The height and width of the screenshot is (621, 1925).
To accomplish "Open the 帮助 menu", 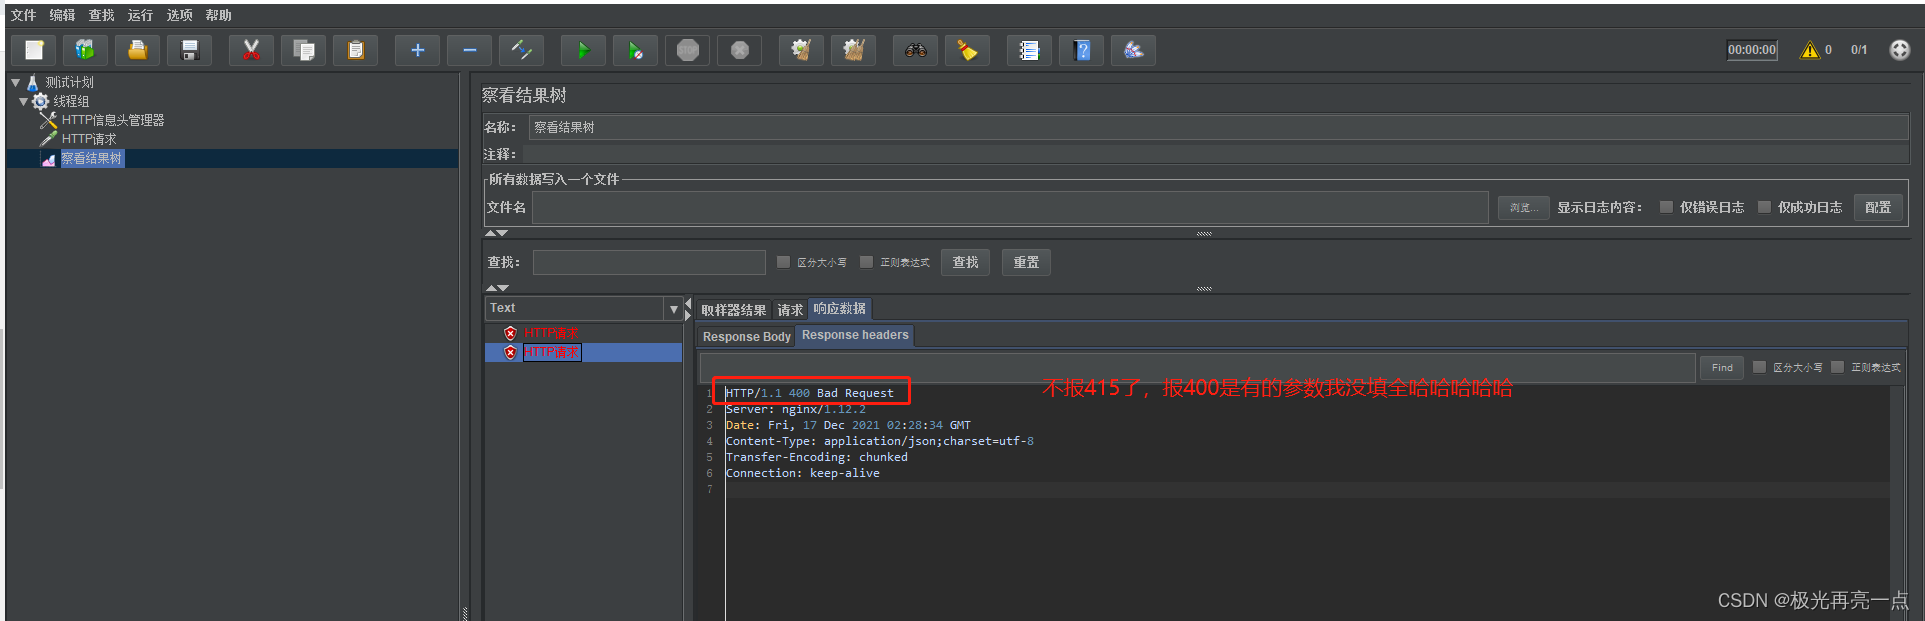I will pos(219,15).
